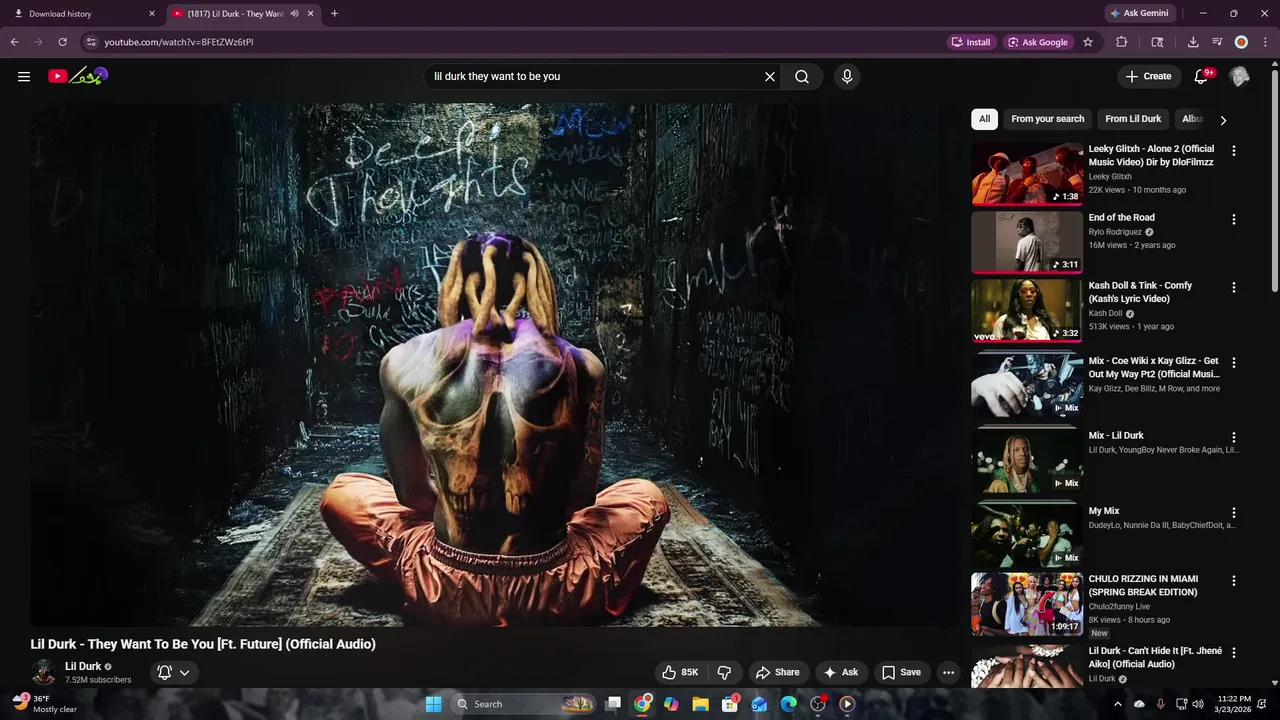Open media controls music-note icon
This screenshot has width=1280, height=720.
point(1217,42)
